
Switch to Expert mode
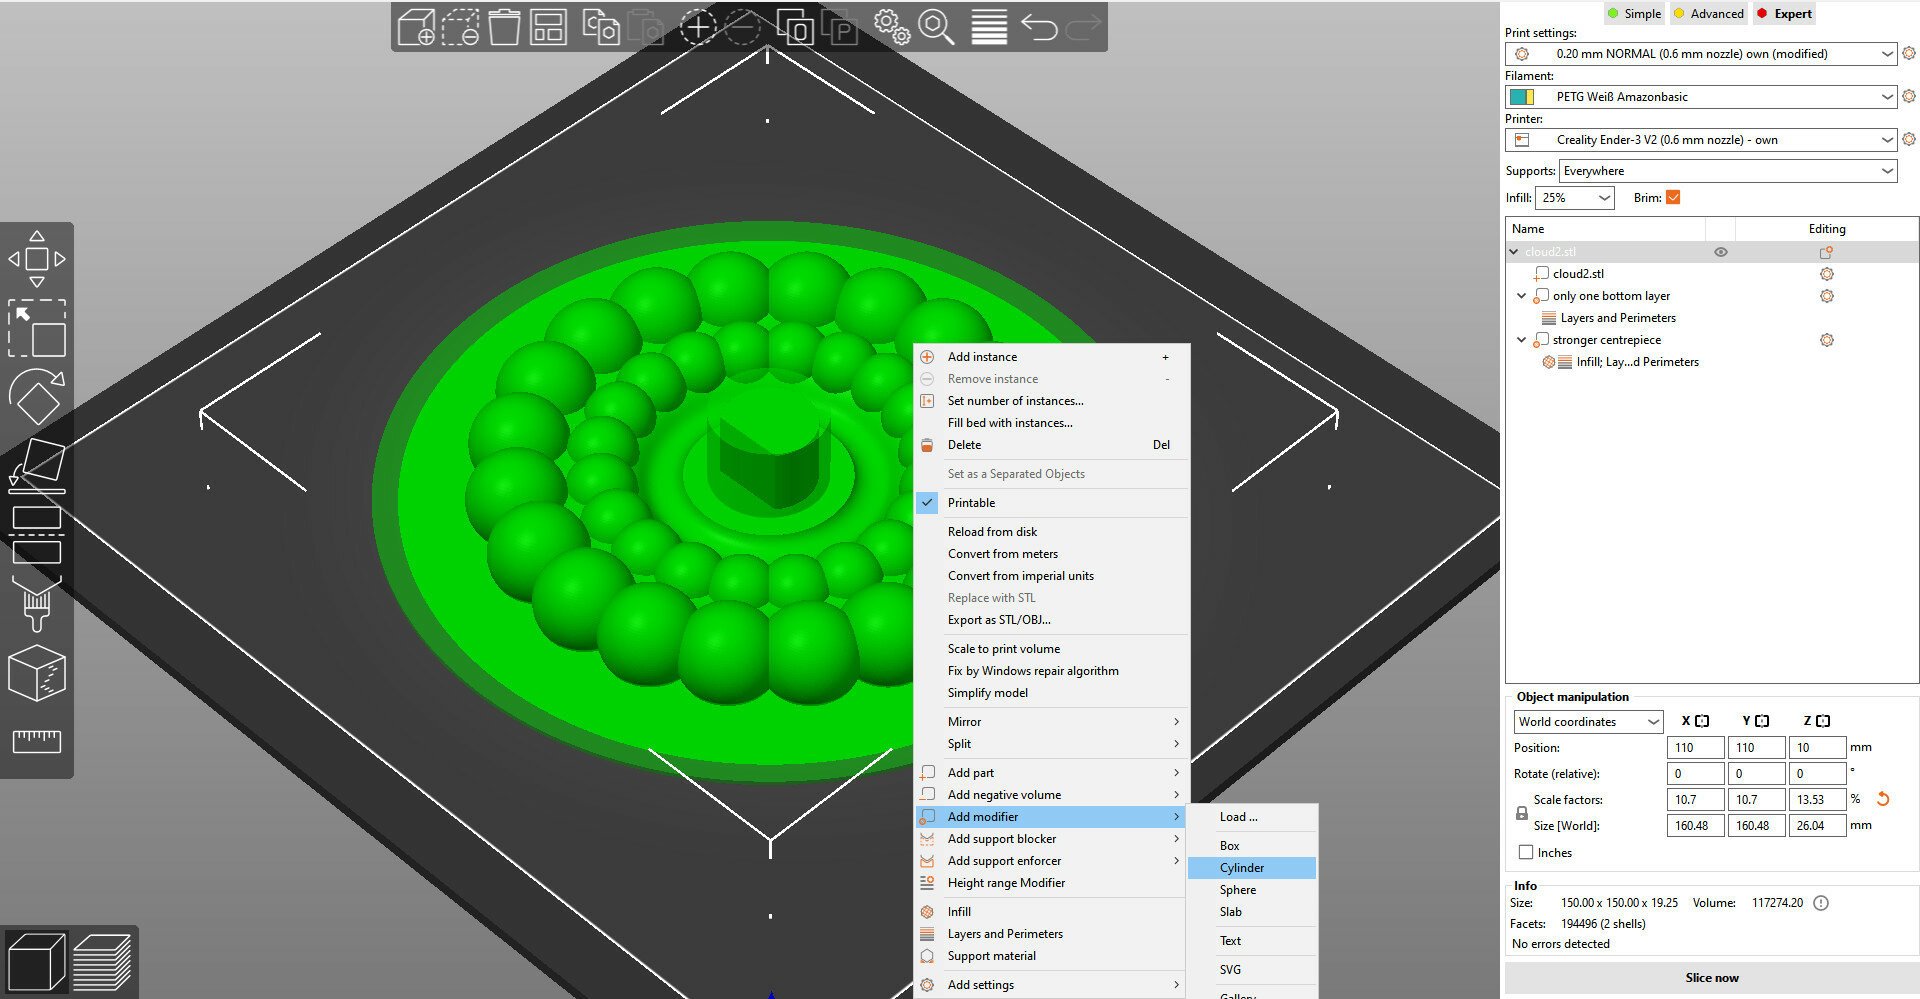(x=1784, y=14)
